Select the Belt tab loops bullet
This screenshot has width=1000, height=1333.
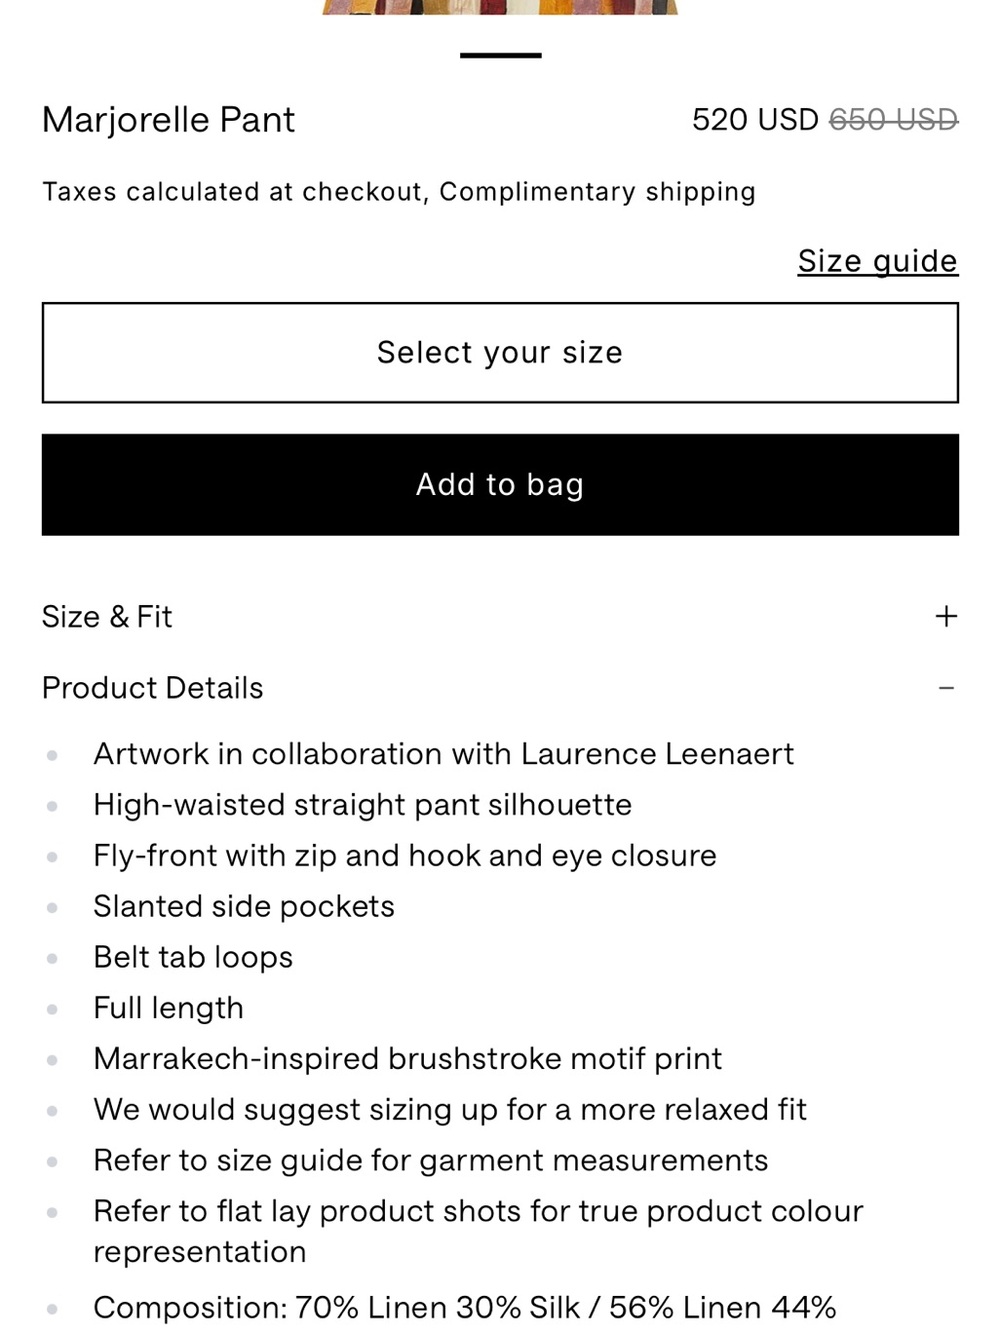(x=193, y=958)
